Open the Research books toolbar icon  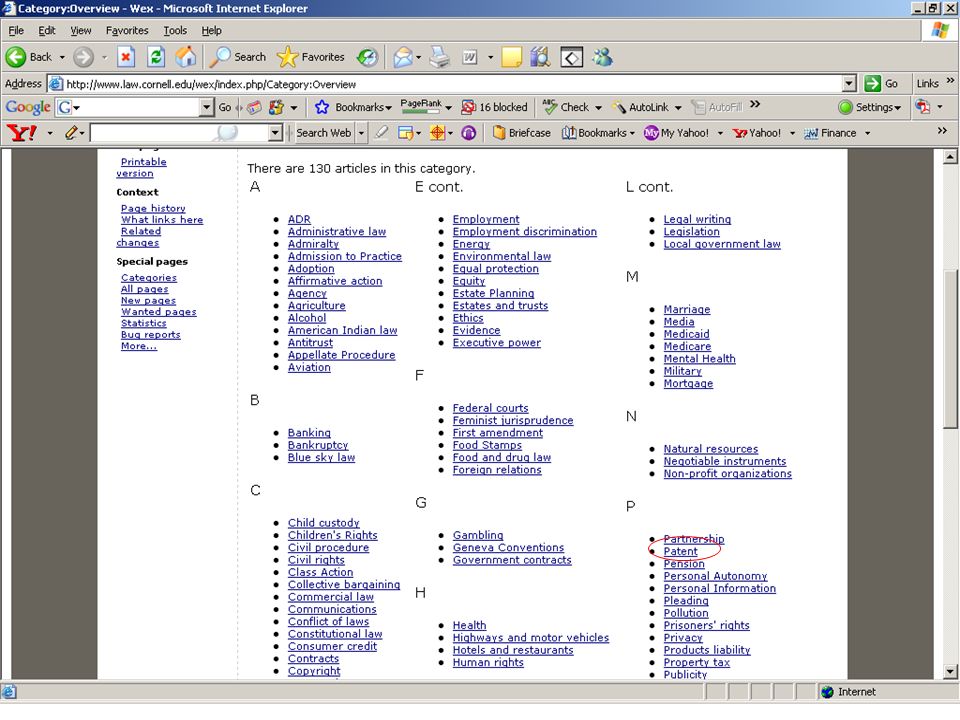540,57
